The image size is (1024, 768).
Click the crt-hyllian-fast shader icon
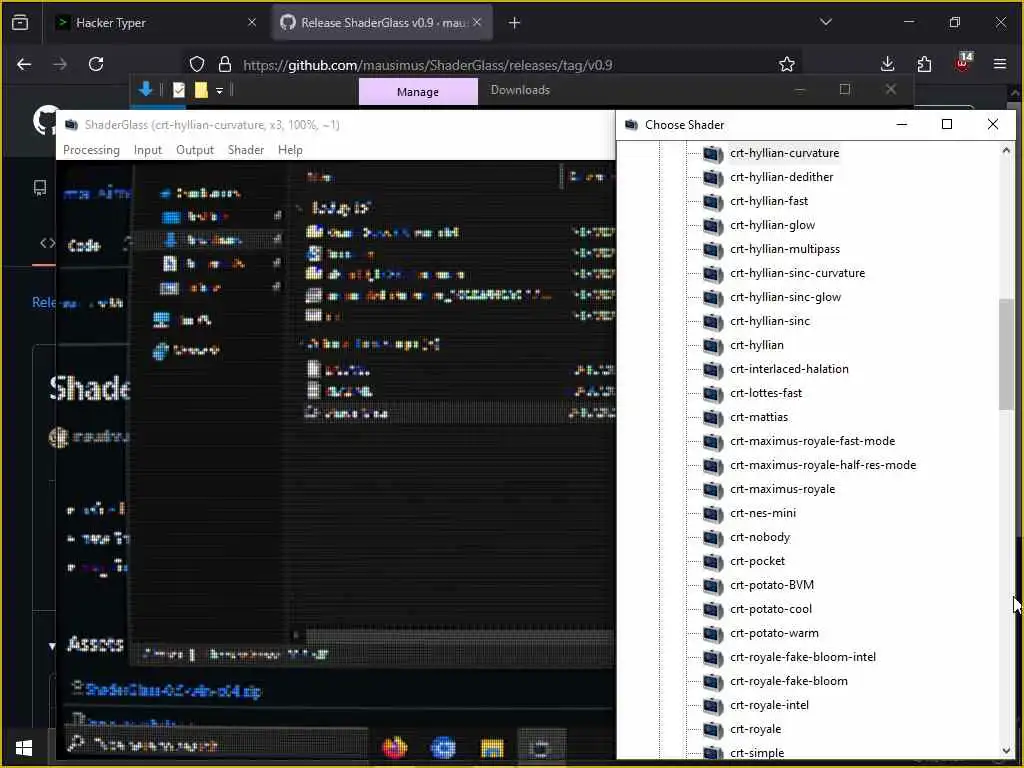click(712, 201)
